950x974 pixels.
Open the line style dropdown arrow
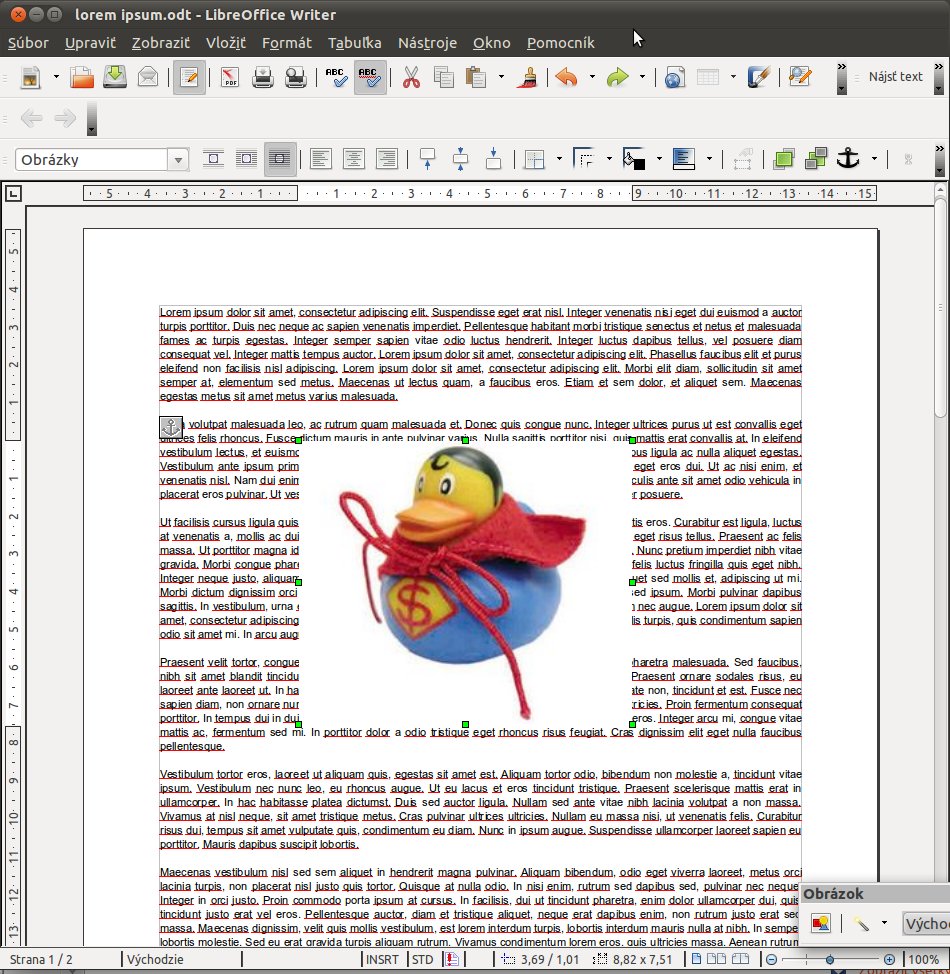click(609, 159)
